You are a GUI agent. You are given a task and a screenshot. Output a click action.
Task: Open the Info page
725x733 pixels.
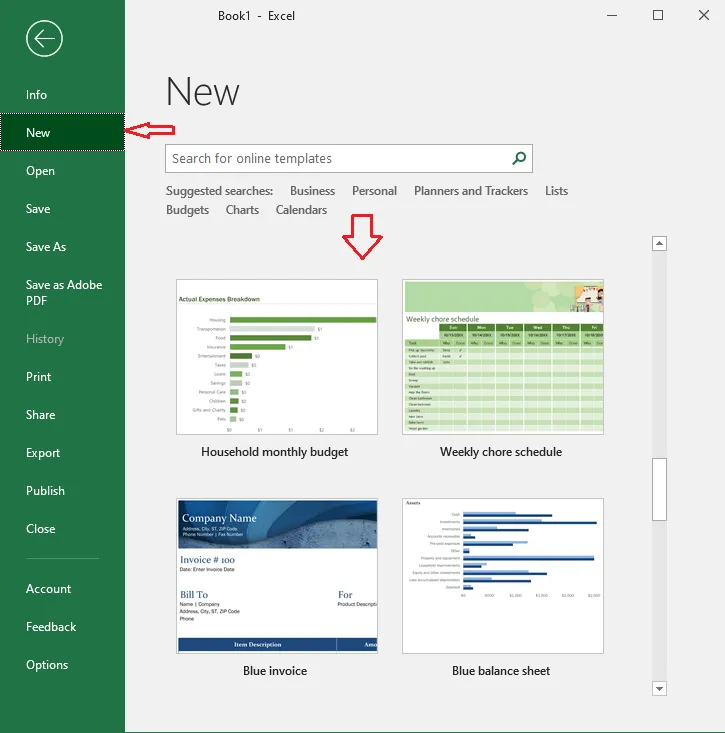pos(62,95)
